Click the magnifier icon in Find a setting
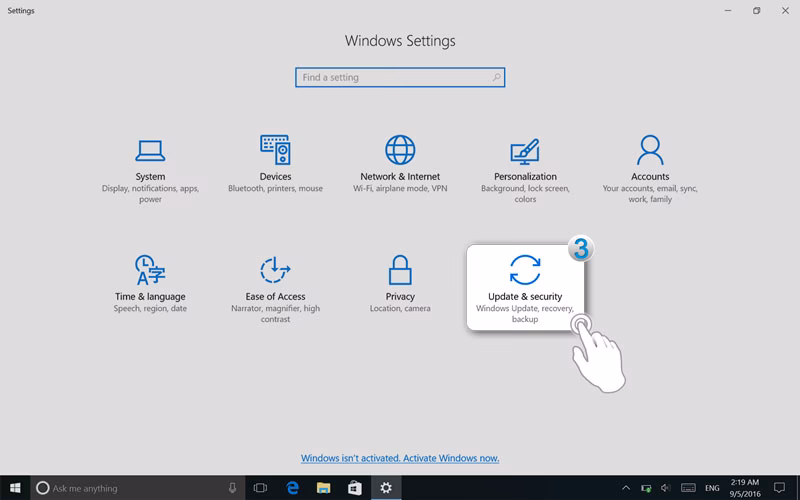This screenshot has height=500, width=800. [496, 77]
